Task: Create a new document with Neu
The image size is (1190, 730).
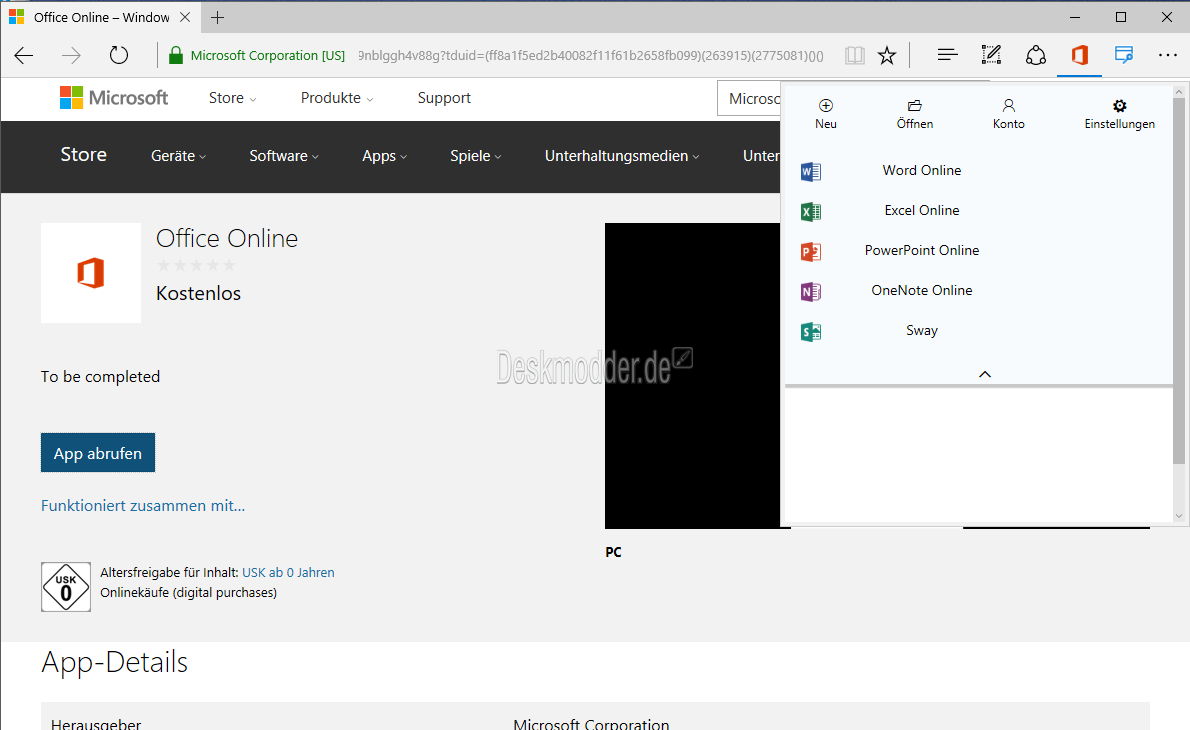Action: pyautogui.click(x=826, y=114)
